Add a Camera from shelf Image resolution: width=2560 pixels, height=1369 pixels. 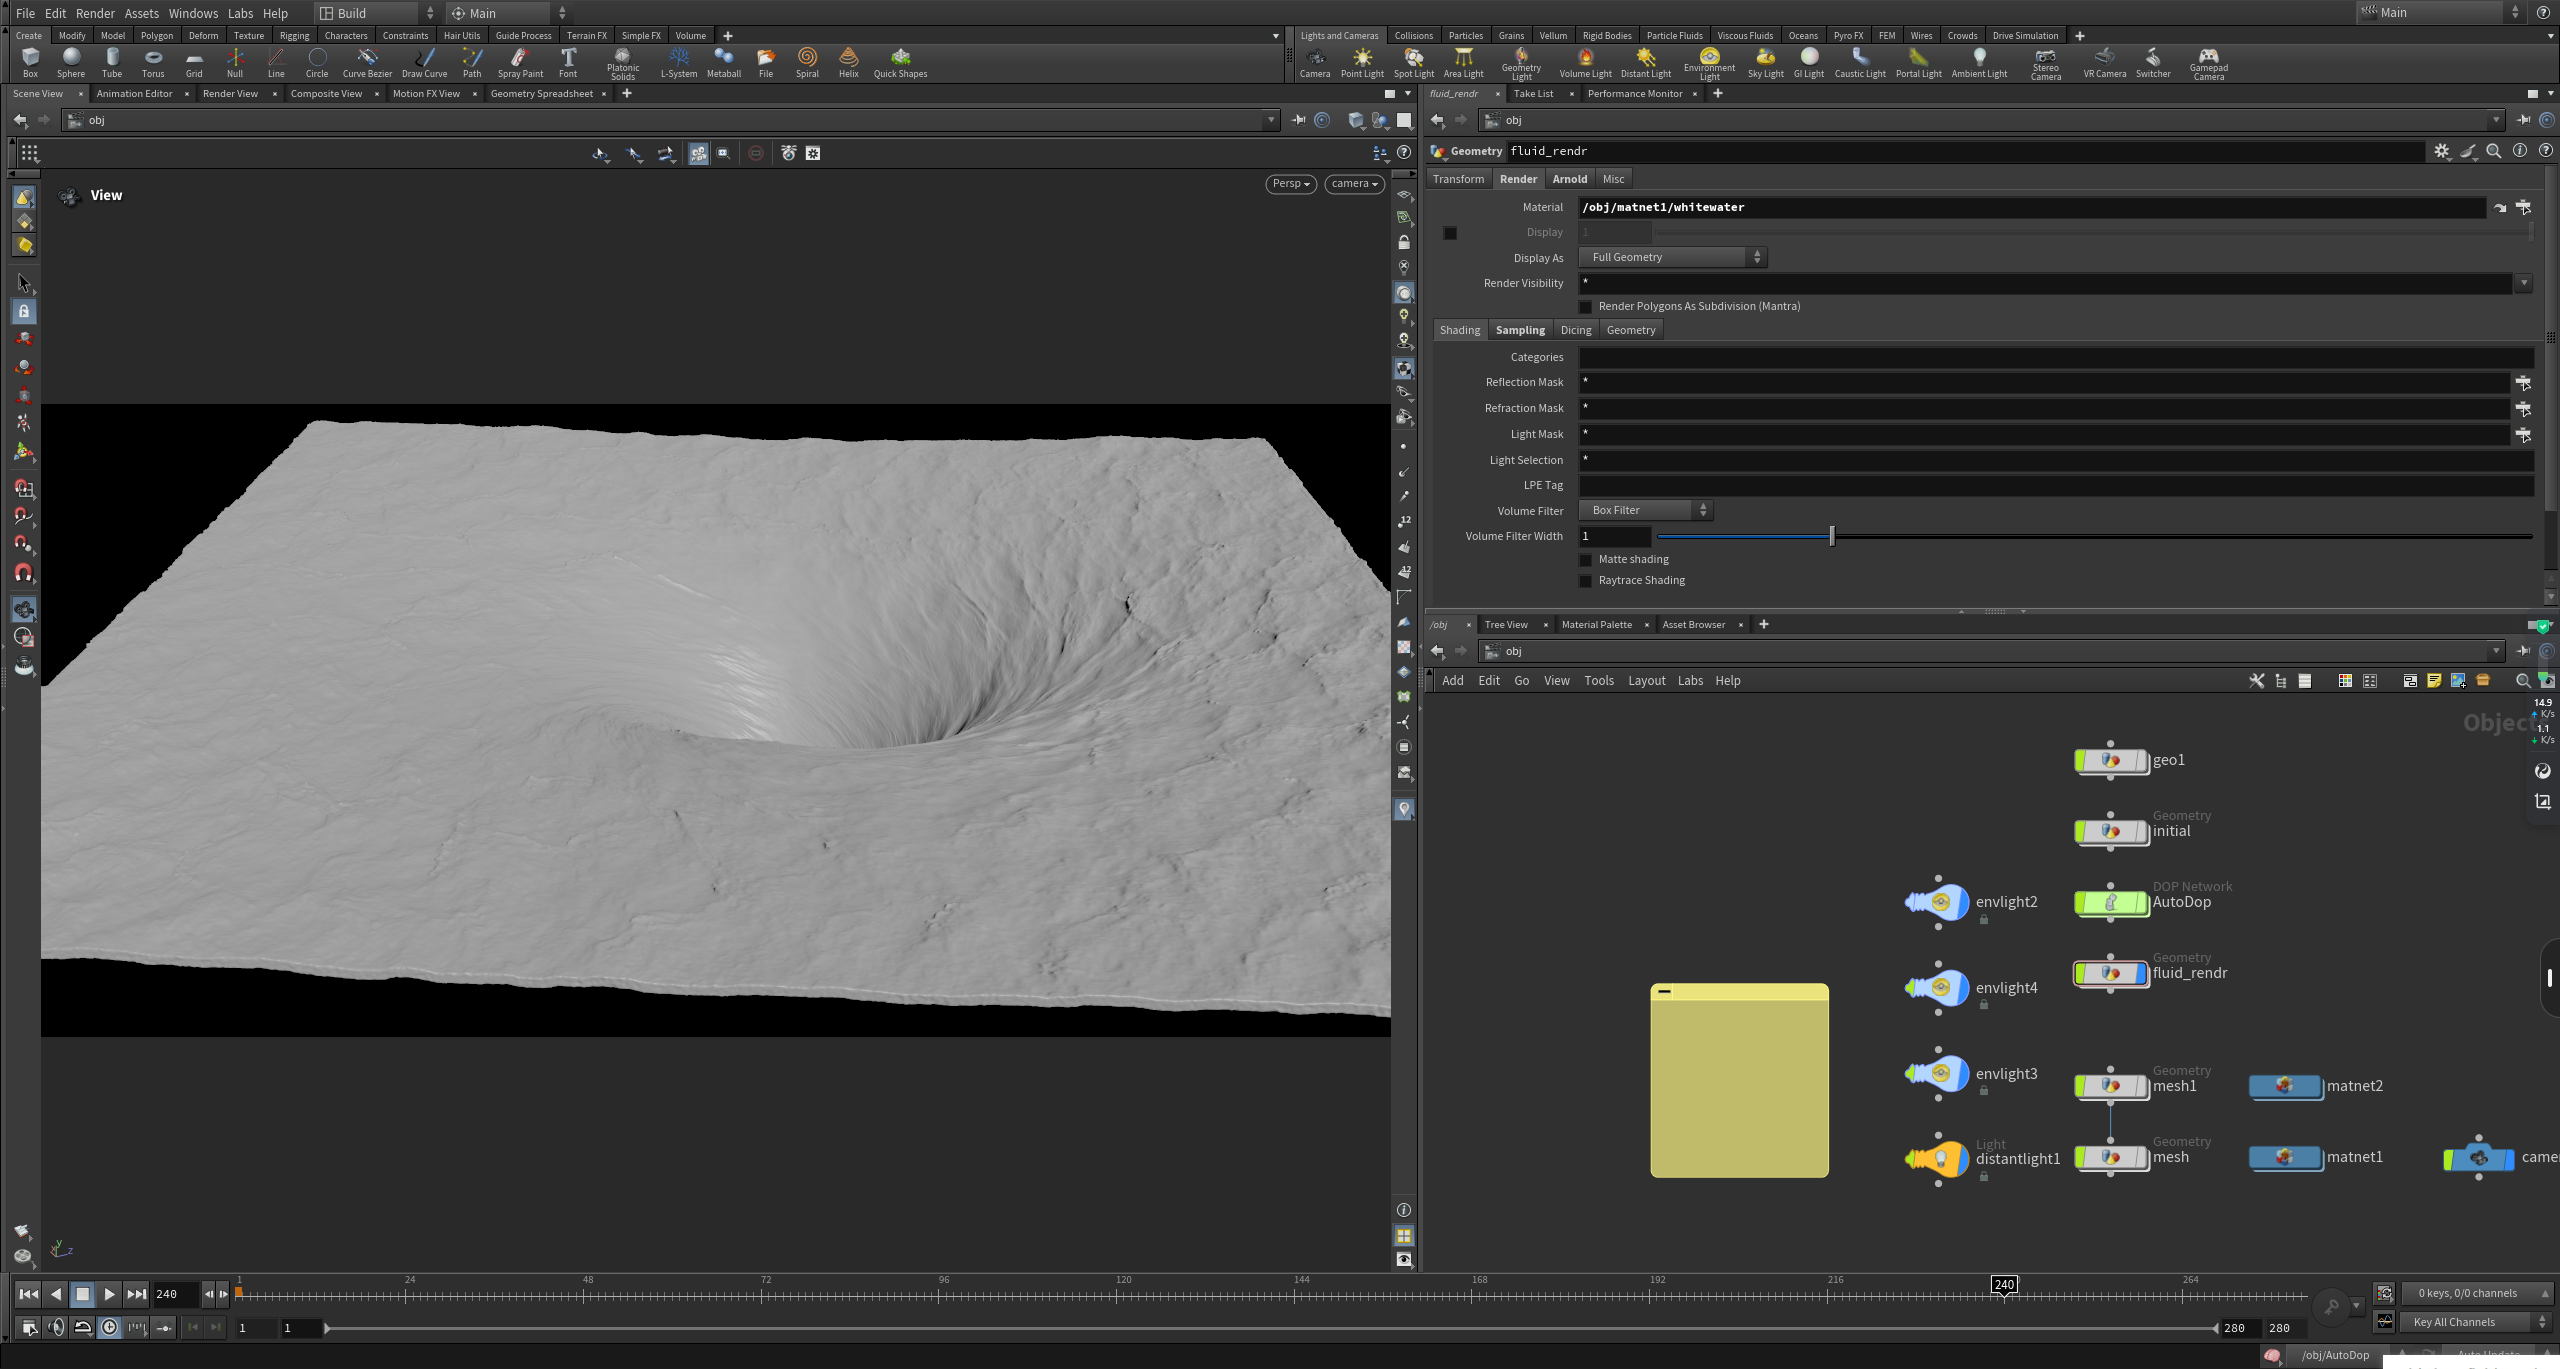point(1314,62)
